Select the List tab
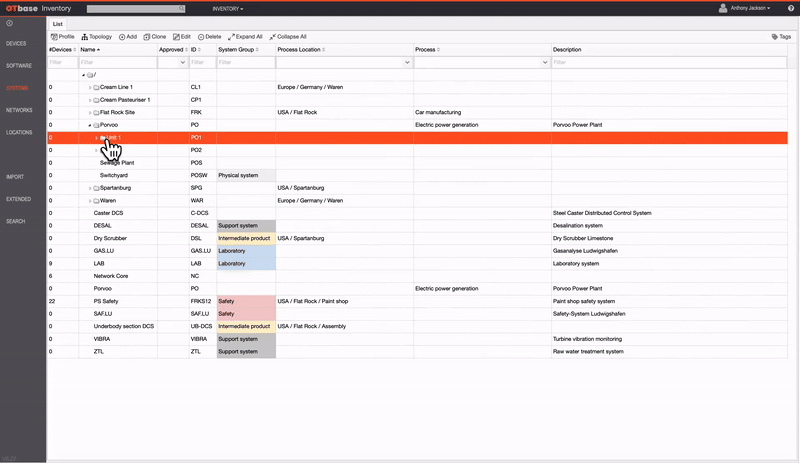Image resolution: width=800 pixels, height=463 pixels. coord(58,24)
